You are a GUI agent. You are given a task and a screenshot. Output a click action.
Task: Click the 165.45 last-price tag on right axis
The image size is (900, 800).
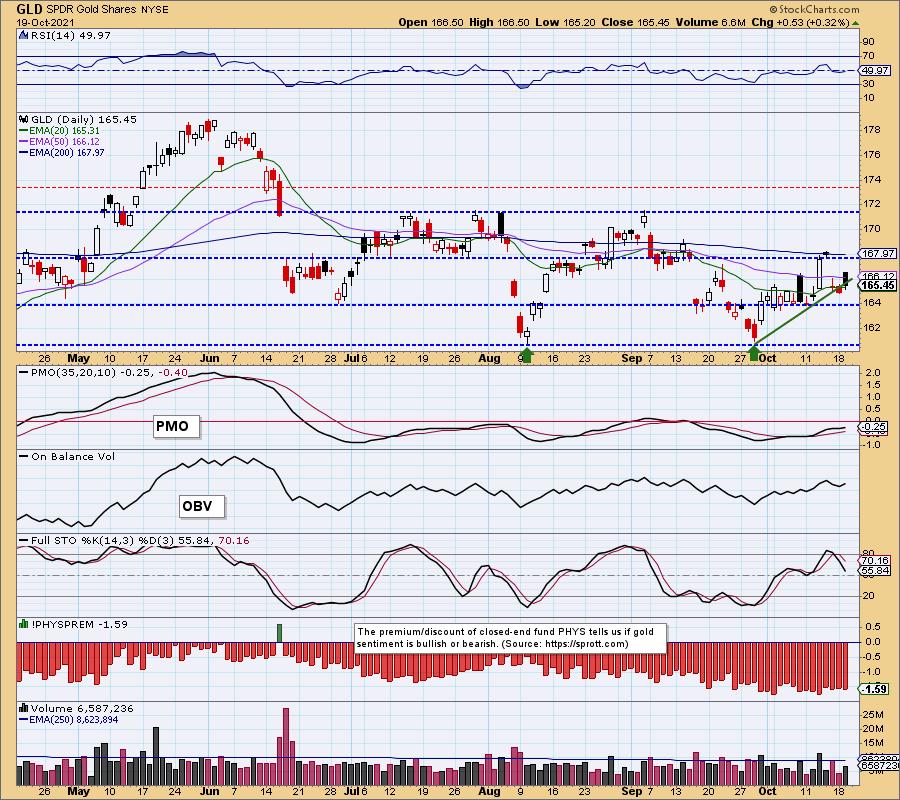coord(878,285)
